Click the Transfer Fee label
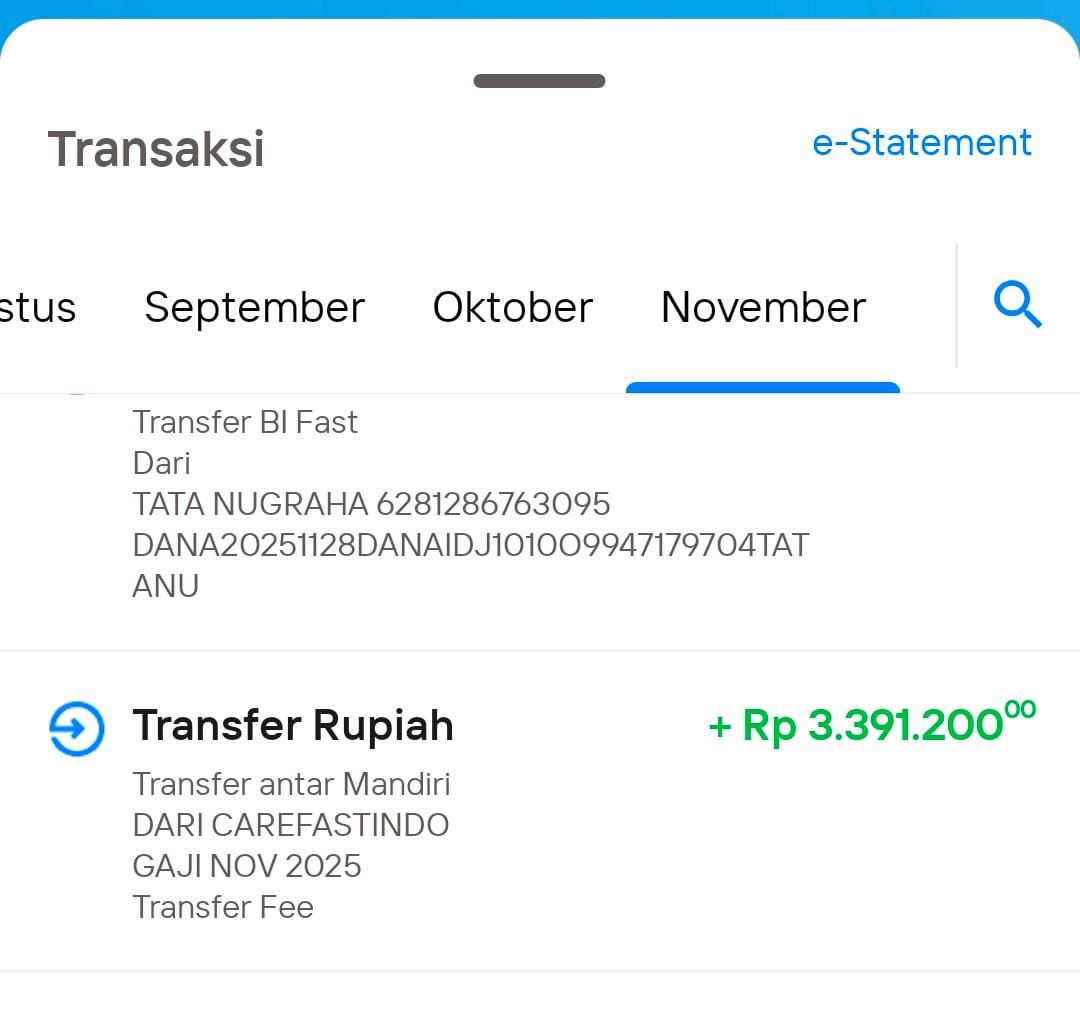Image resolution: width=1080 pixels, height=1024 pixels. (223, 907)
